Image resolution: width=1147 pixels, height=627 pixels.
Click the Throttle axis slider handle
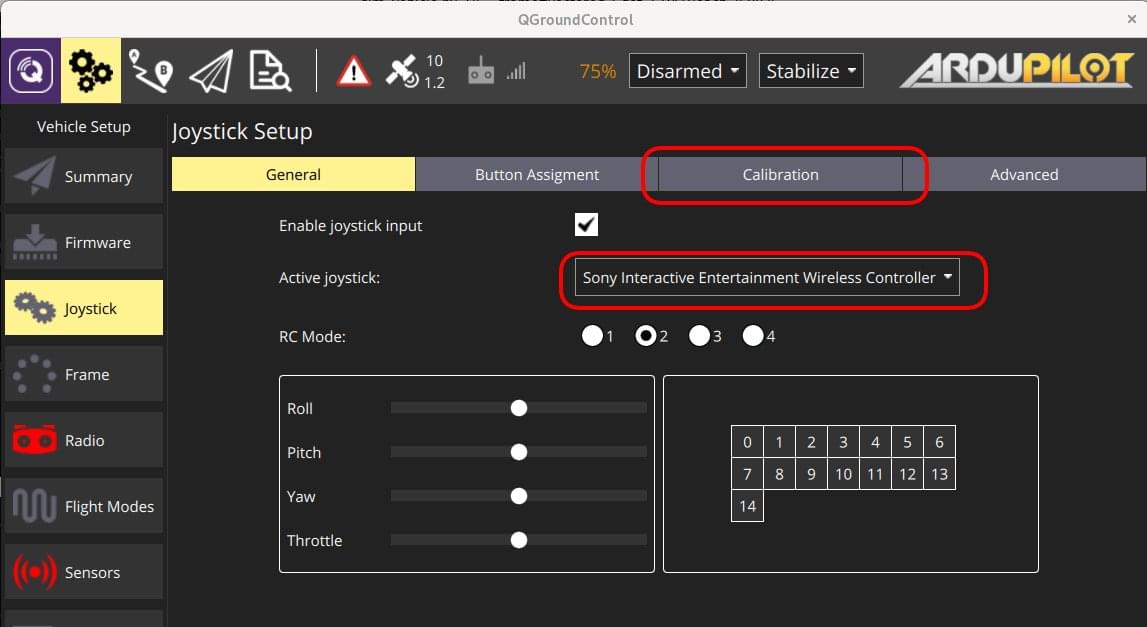click(x=518, y=540)
